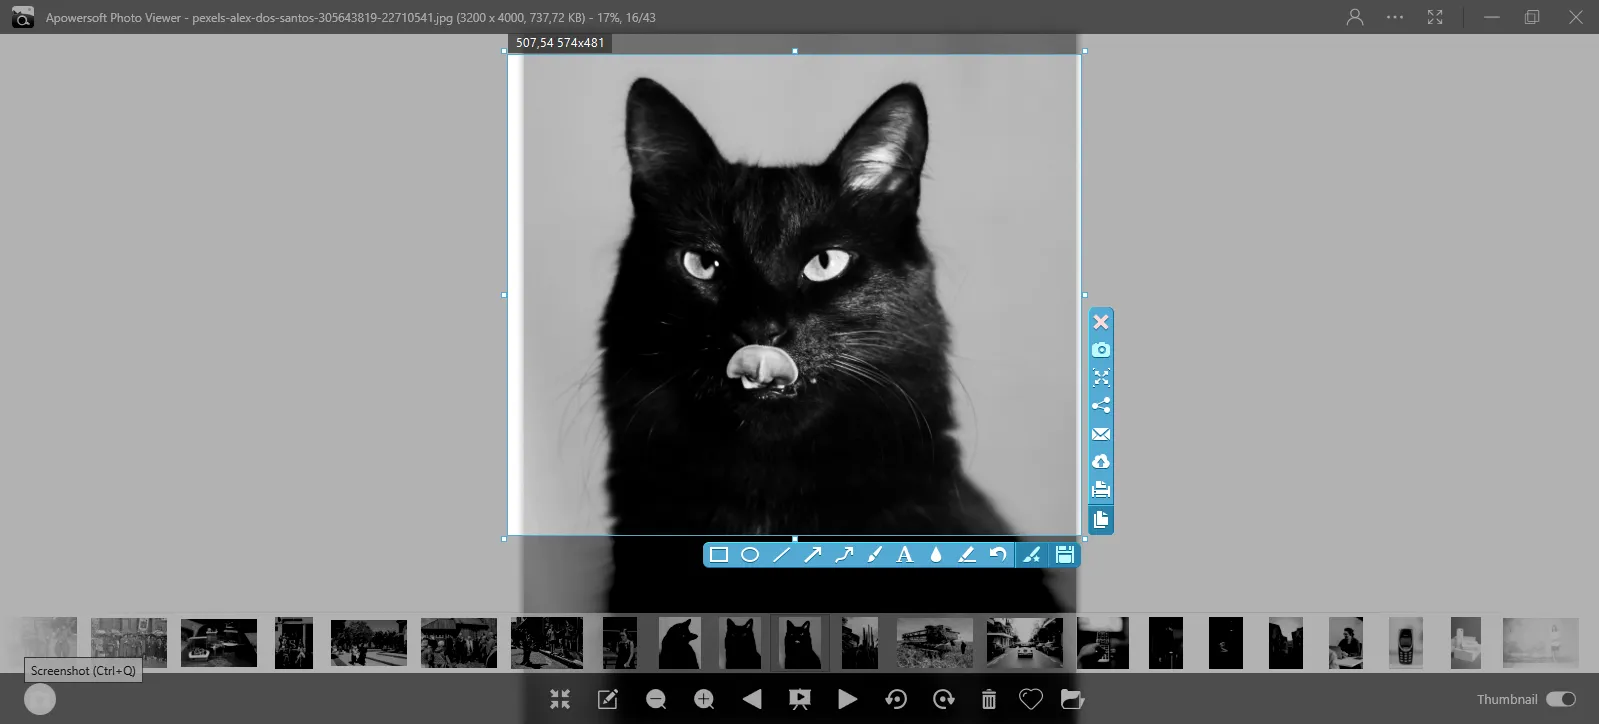The width and height of the screenshot is (1599, 724).
Task: Expand selection to fullscreen in side toolbar
Action: point(1101,378)
